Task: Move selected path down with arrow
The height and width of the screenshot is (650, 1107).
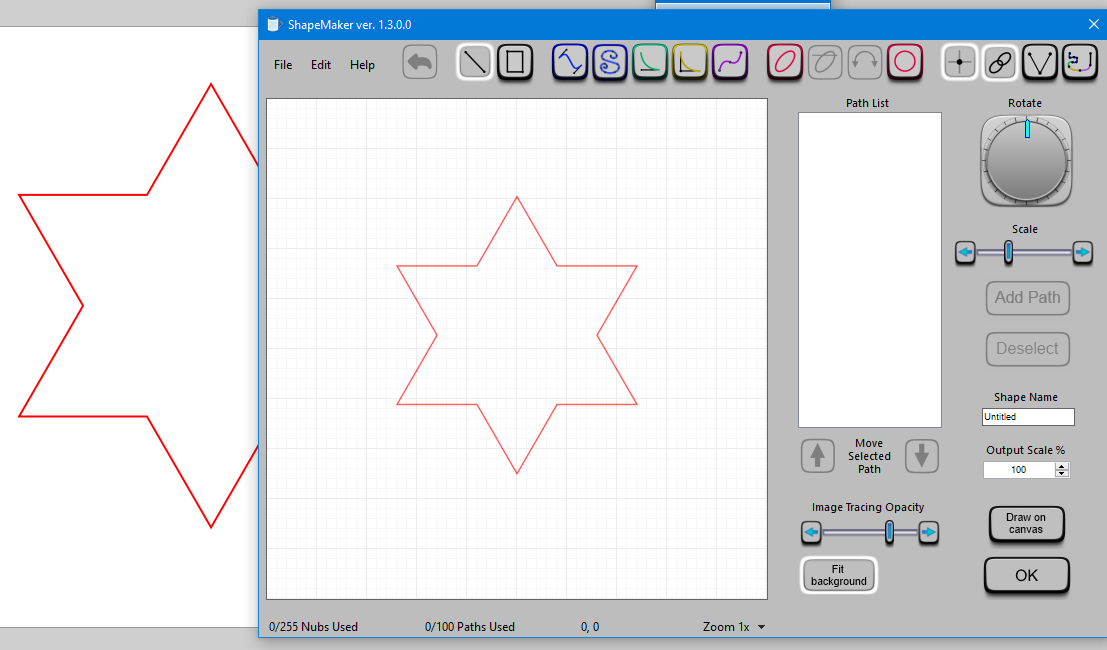Action: coord(921,456)
